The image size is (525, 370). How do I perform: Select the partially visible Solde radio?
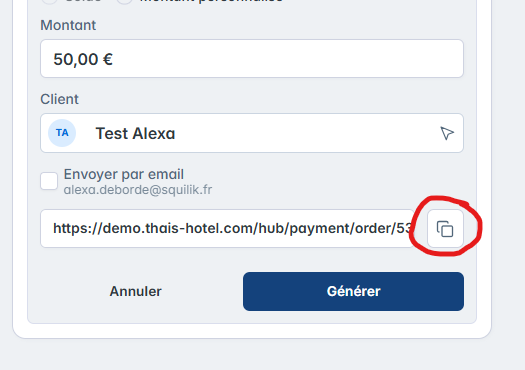click(50, 1)
